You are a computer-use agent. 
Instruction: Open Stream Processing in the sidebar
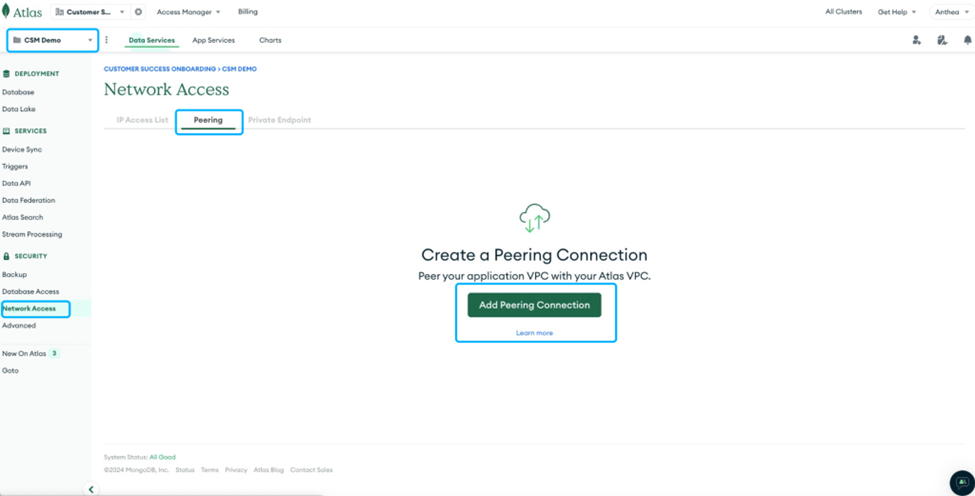pos(32,234)
